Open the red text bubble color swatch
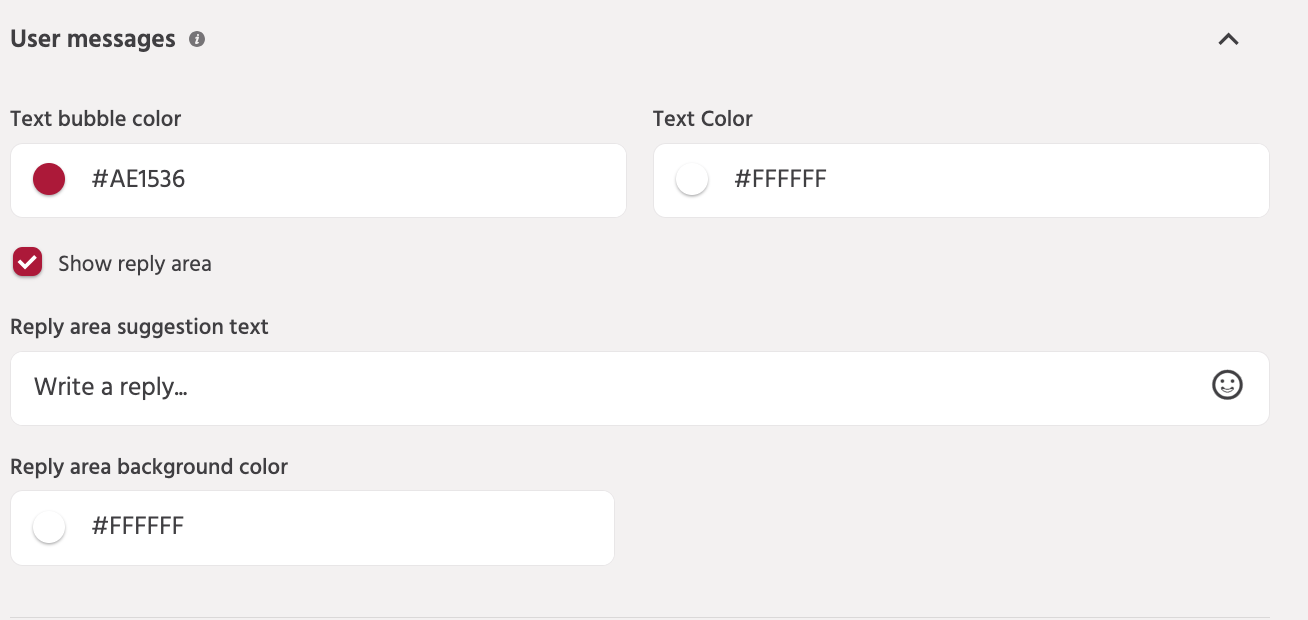This screenshot has width=1308, height=620. 48,179
